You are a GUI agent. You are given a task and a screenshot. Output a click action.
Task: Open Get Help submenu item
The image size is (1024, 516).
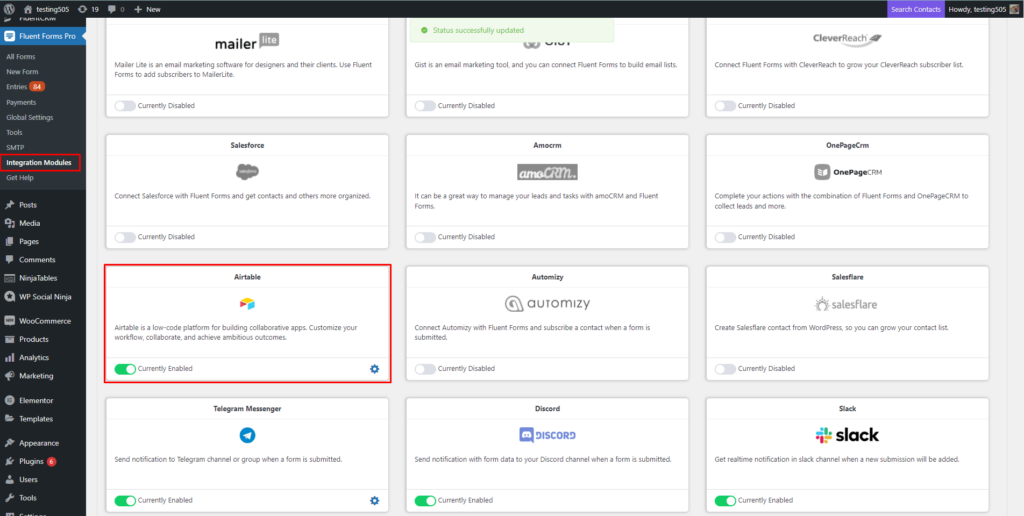(x=20, y=177)
